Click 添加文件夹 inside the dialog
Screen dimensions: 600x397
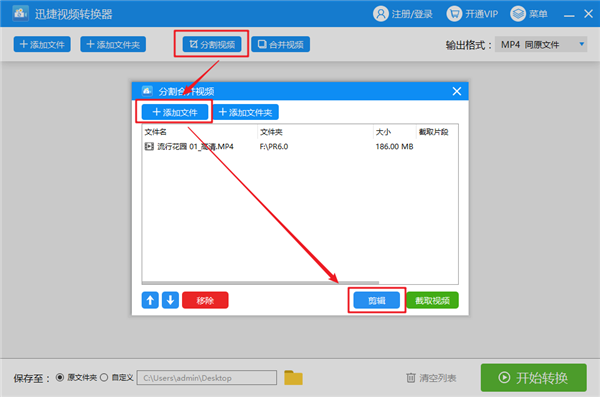click(246, 112)
